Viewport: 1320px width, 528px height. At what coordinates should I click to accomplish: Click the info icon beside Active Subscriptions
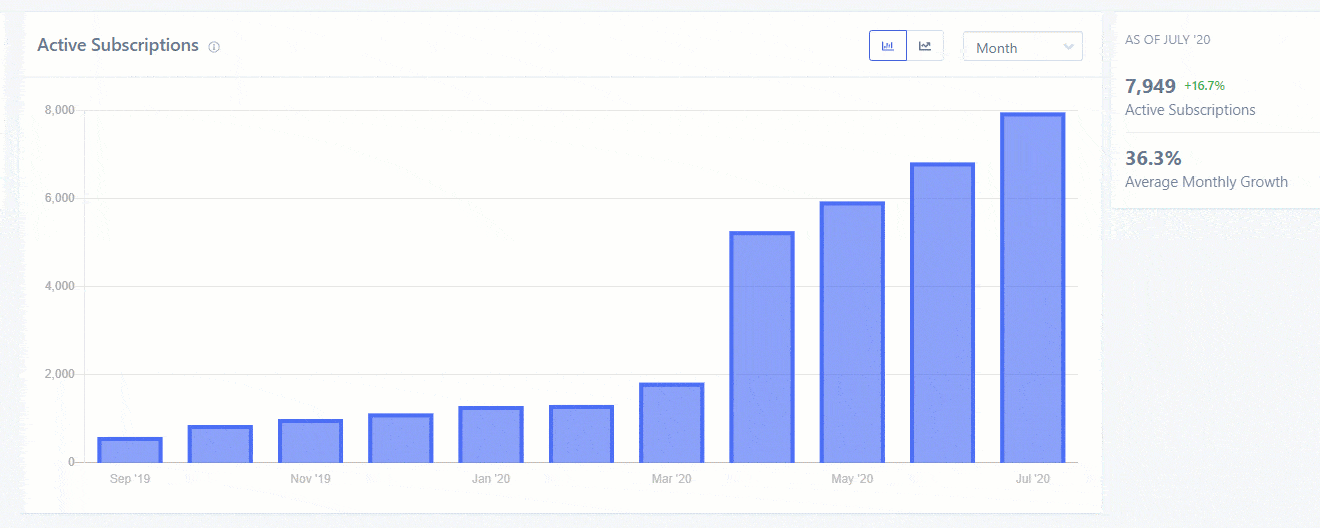coord(214,47)
